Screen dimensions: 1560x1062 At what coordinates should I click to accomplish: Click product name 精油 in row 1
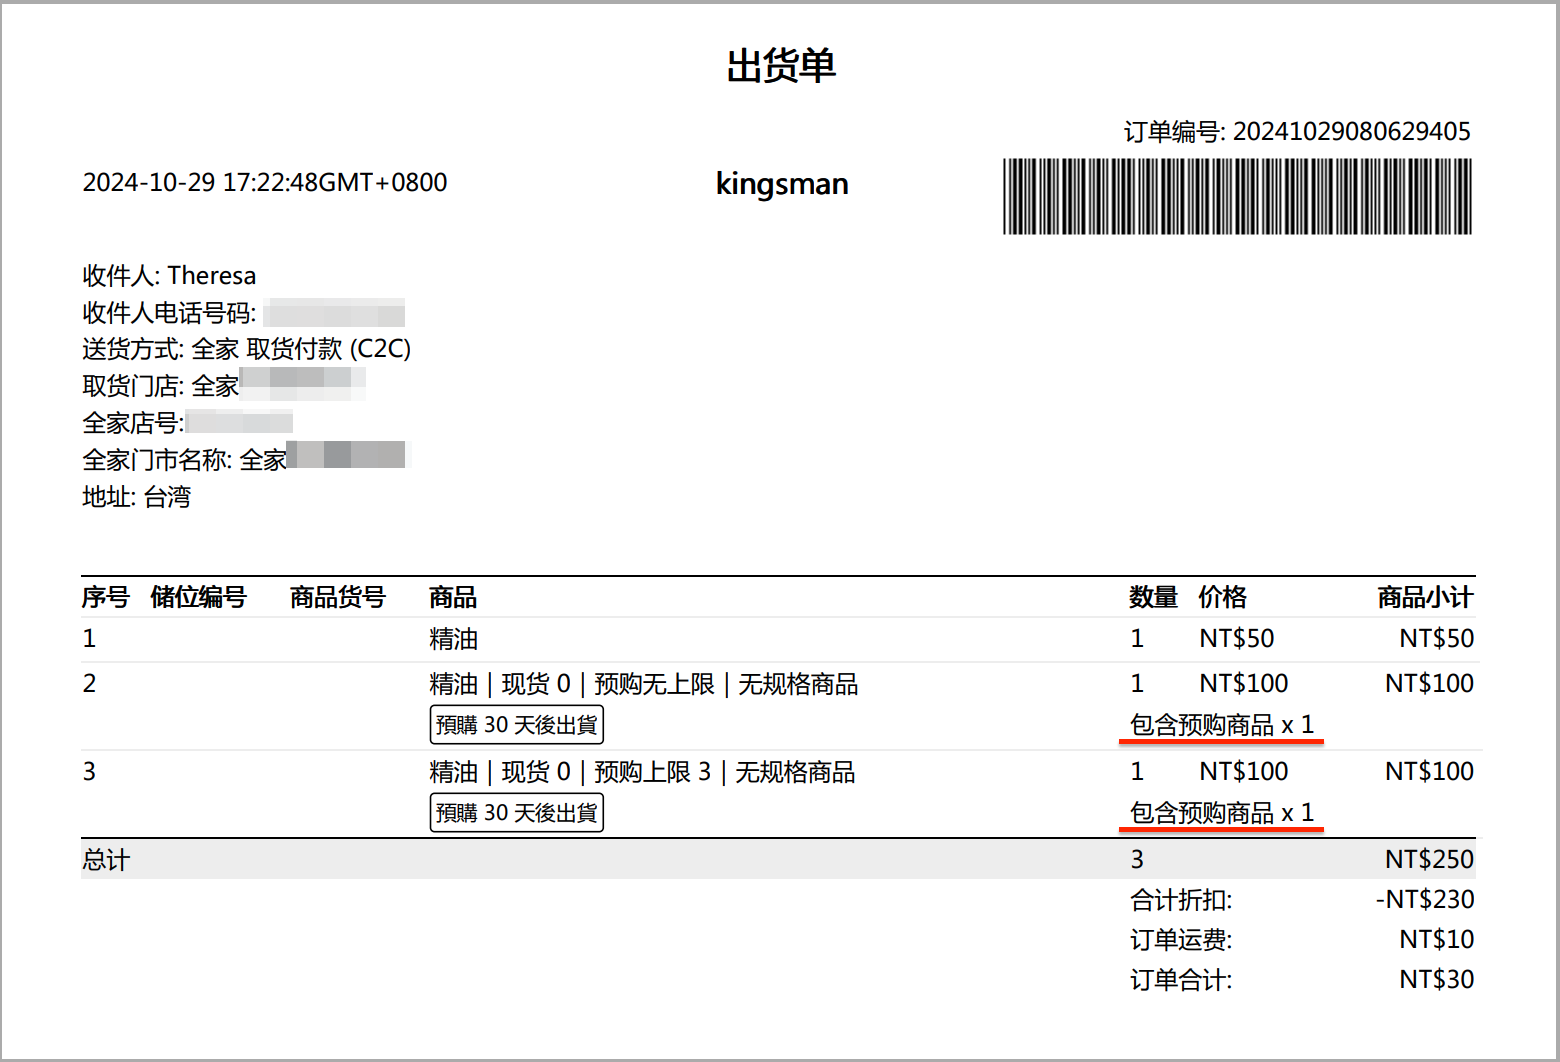coord(453,639)
